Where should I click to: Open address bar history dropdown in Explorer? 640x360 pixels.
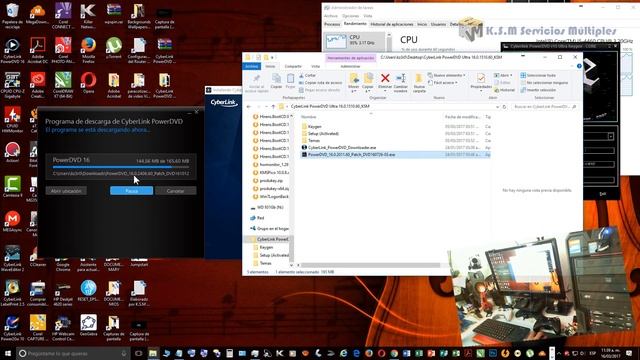(497, 107)
